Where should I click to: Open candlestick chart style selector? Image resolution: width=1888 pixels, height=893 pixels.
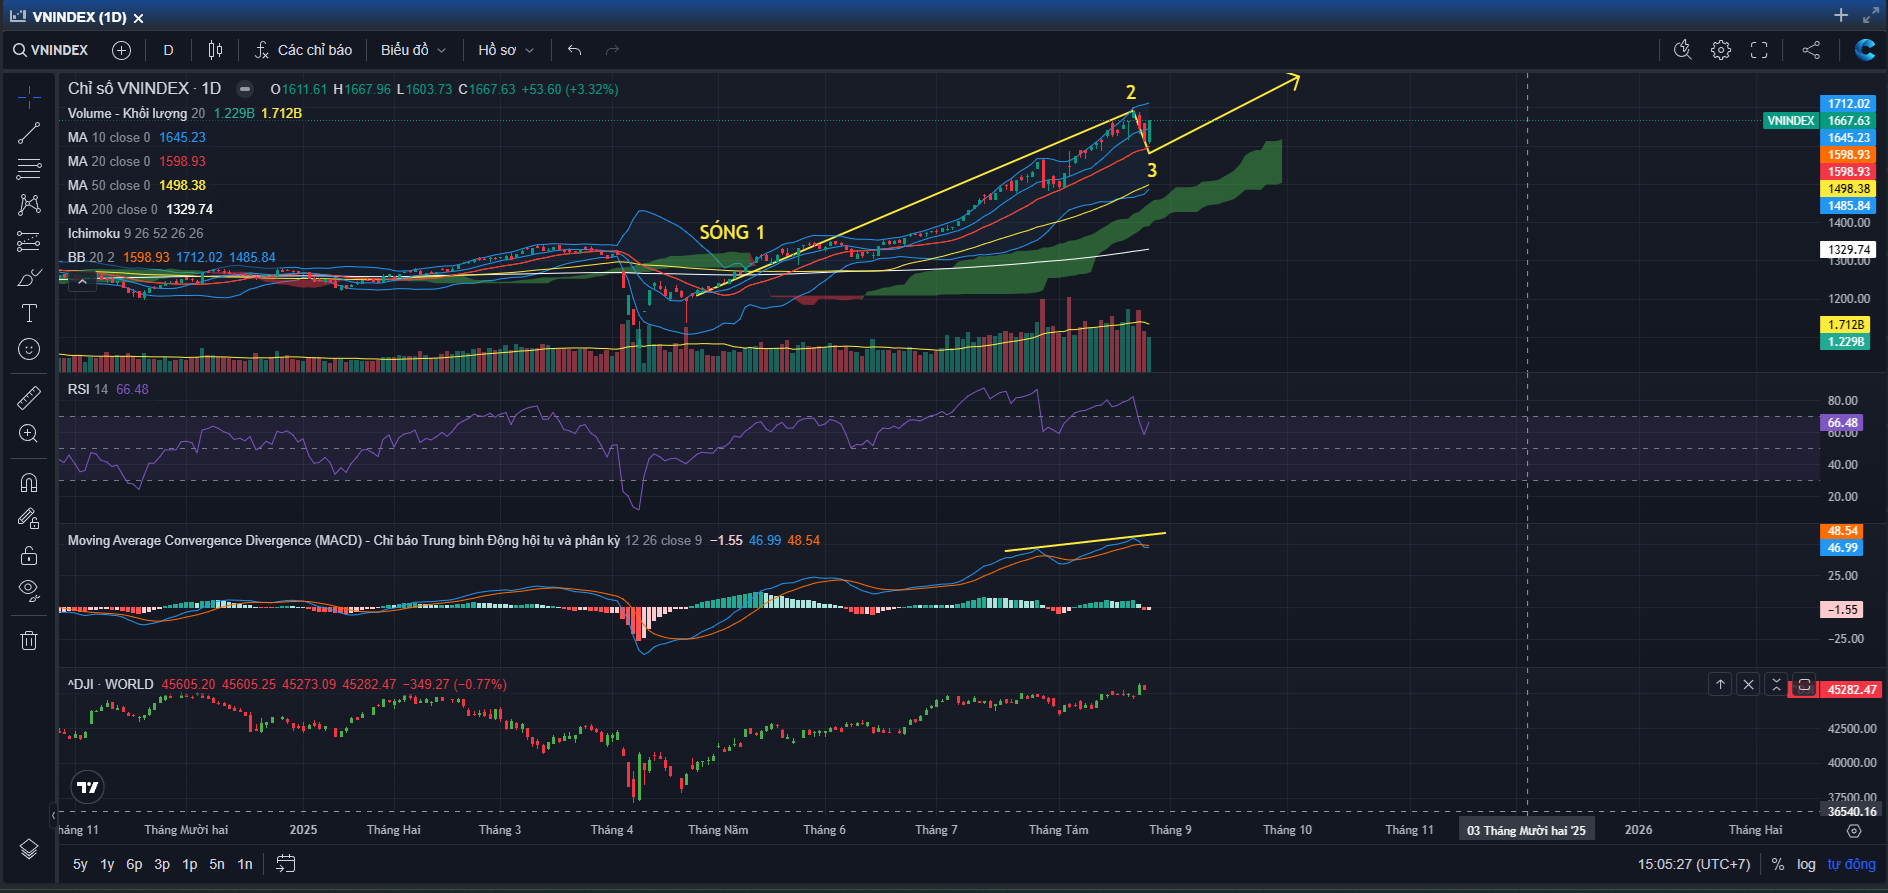click(x=215, y=50)
